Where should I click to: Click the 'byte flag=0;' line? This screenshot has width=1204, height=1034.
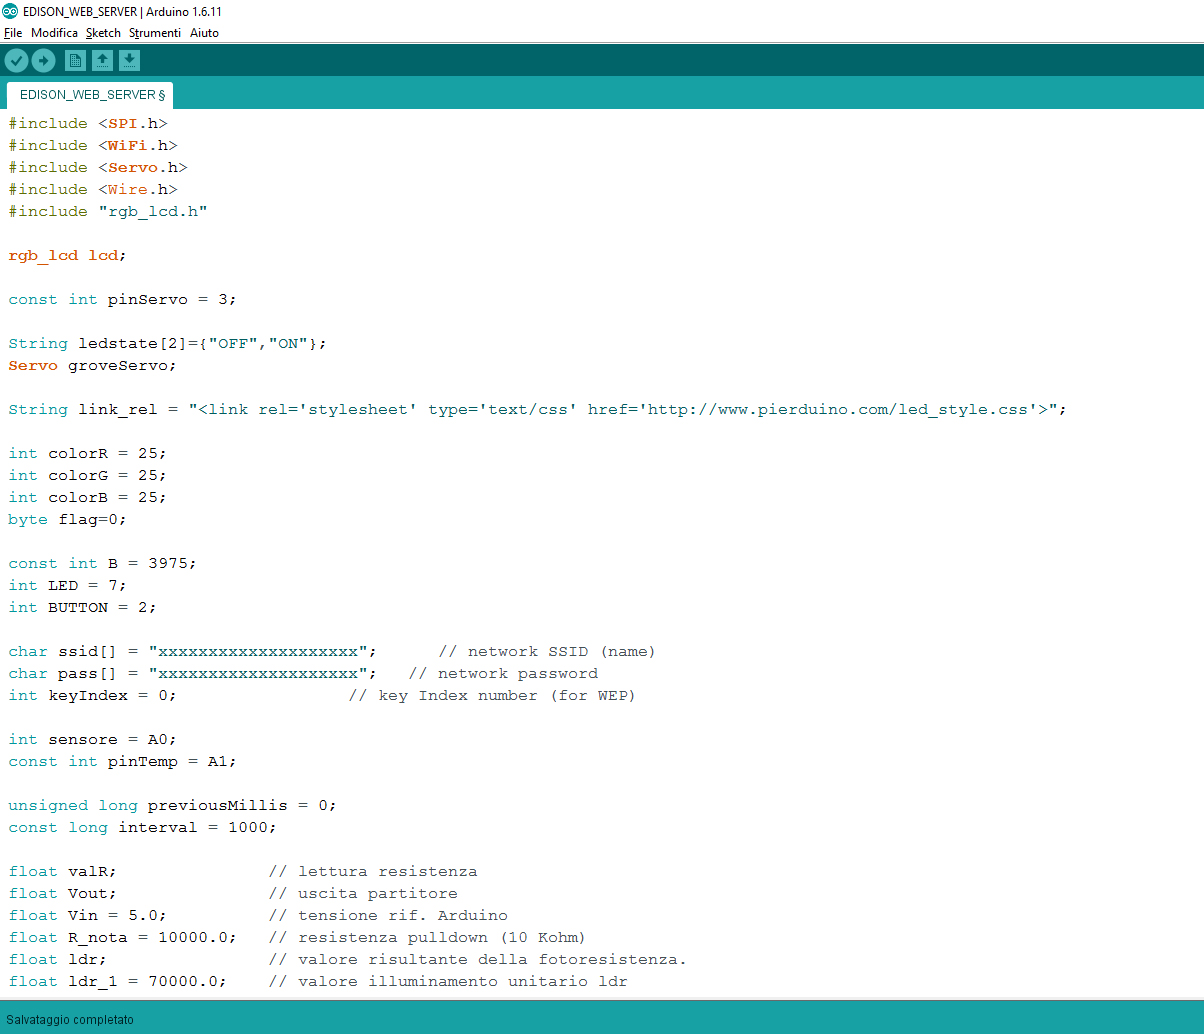68,519
